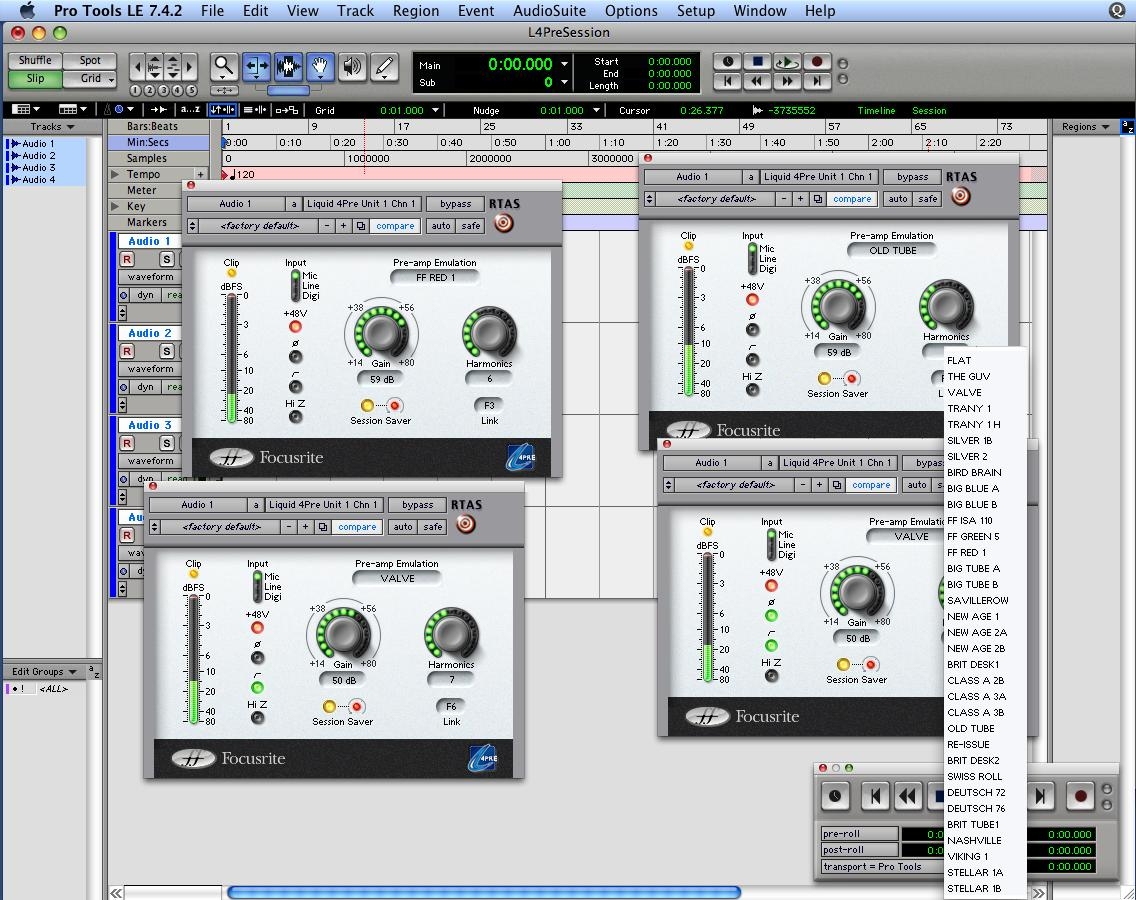Select the Selector waveform tool

pyautogui.click(x=288, y=67)
